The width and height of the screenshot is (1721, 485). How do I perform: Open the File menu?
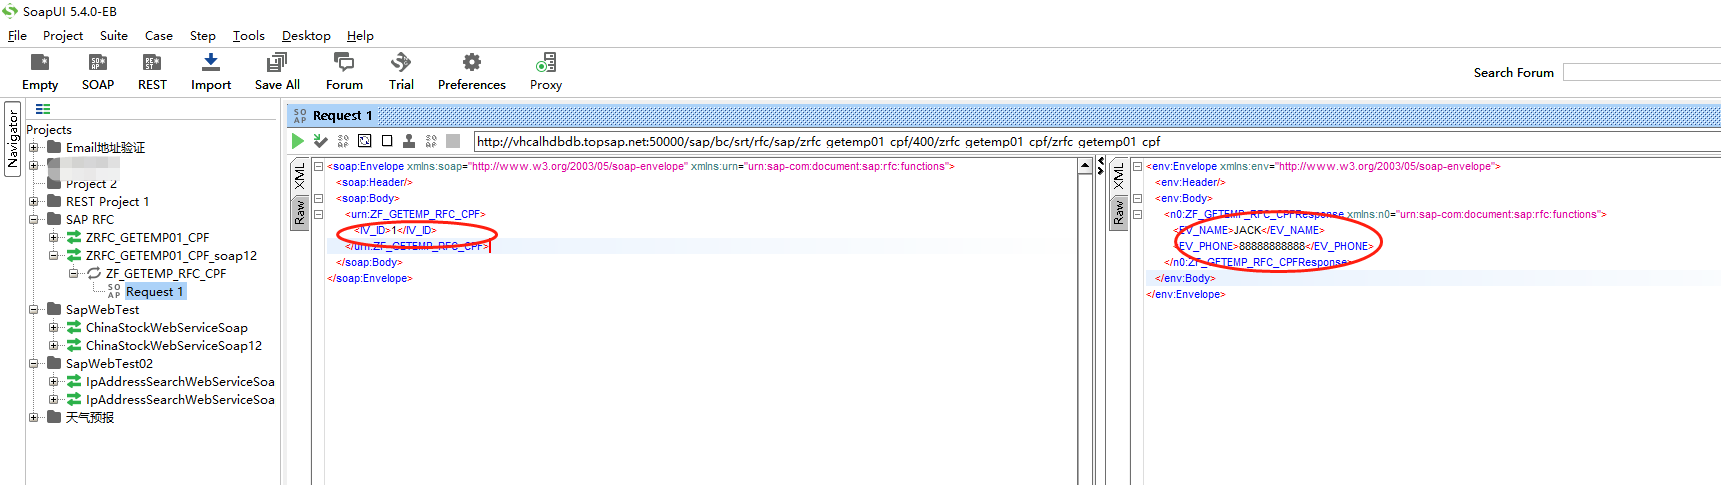click(x=17, y=35)
